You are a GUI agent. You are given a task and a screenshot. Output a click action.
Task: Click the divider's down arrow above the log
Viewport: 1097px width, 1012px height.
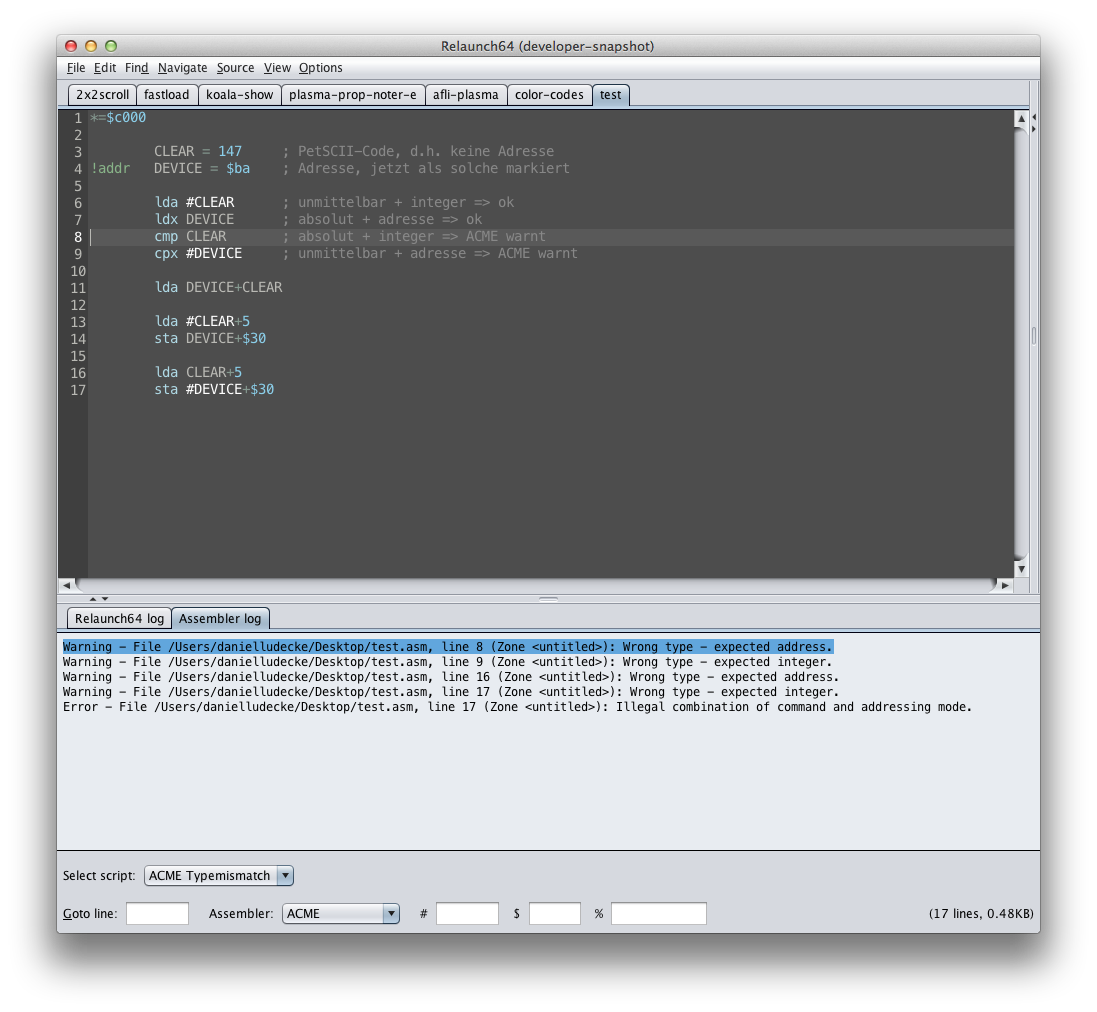click(105, 599)
